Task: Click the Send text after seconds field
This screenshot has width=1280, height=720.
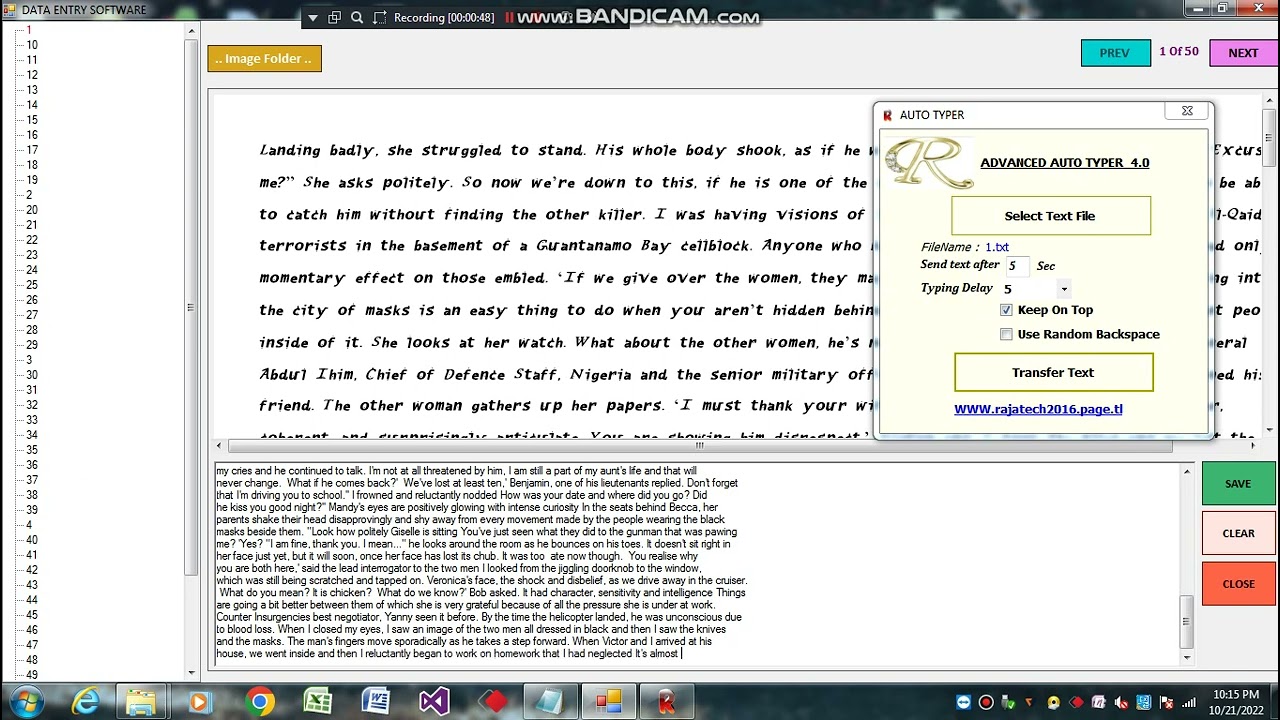Action: (1017, 266)
